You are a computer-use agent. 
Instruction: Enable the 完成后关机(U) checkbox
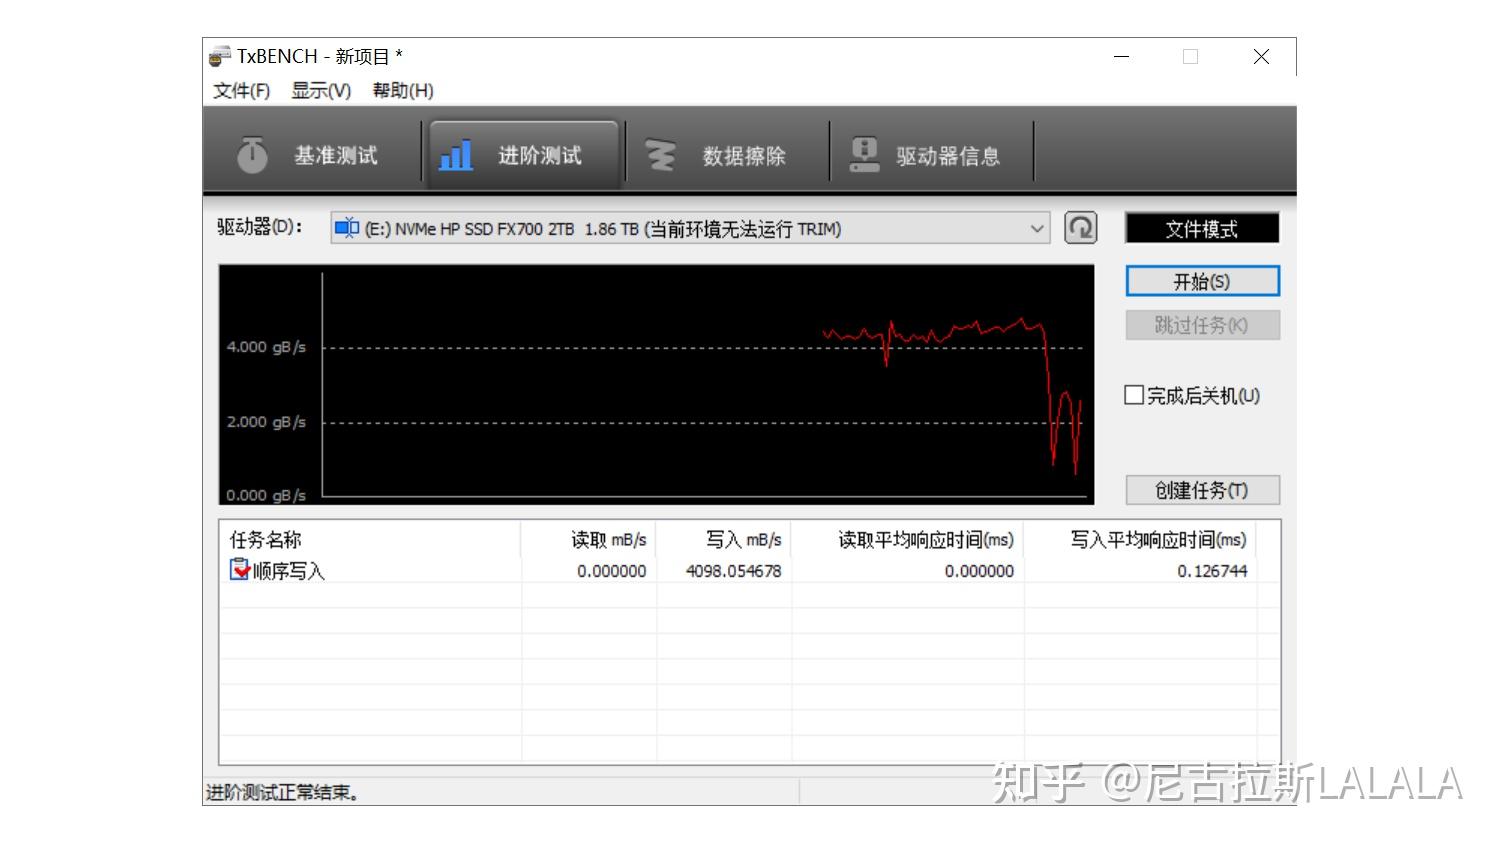click(x=1133, y=395)
